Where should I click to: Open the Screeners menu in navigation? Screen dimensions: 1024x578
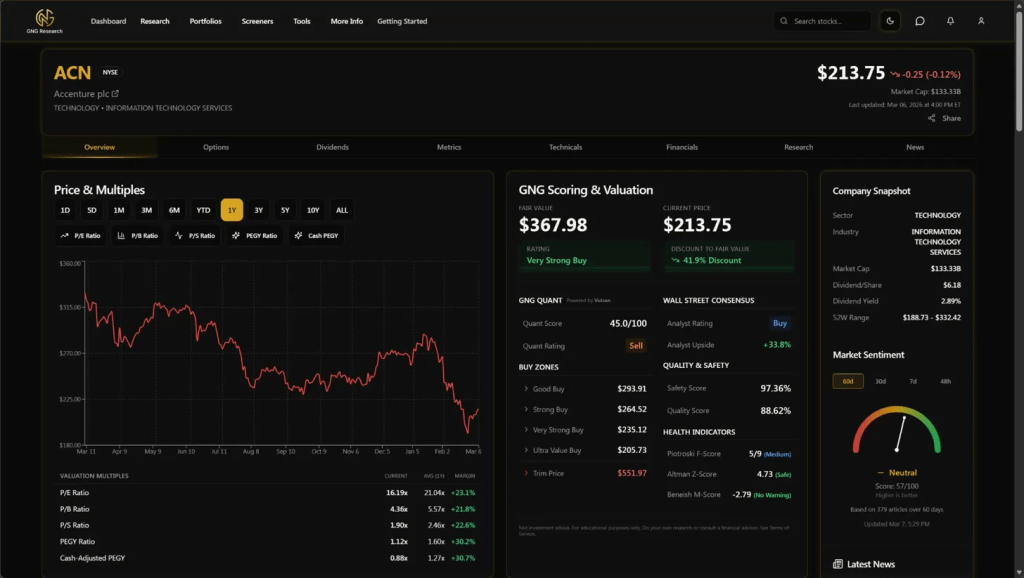click(257, 21)
